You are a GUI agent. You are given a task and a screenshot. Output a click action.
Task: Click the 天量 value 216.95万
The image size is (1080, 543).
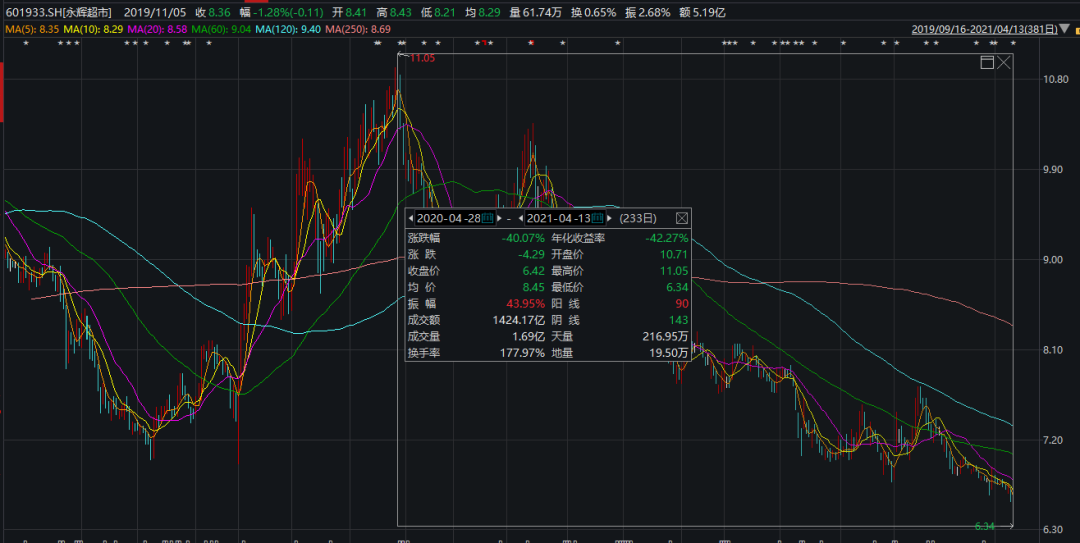pyautogui.click(x=665, y=337)
